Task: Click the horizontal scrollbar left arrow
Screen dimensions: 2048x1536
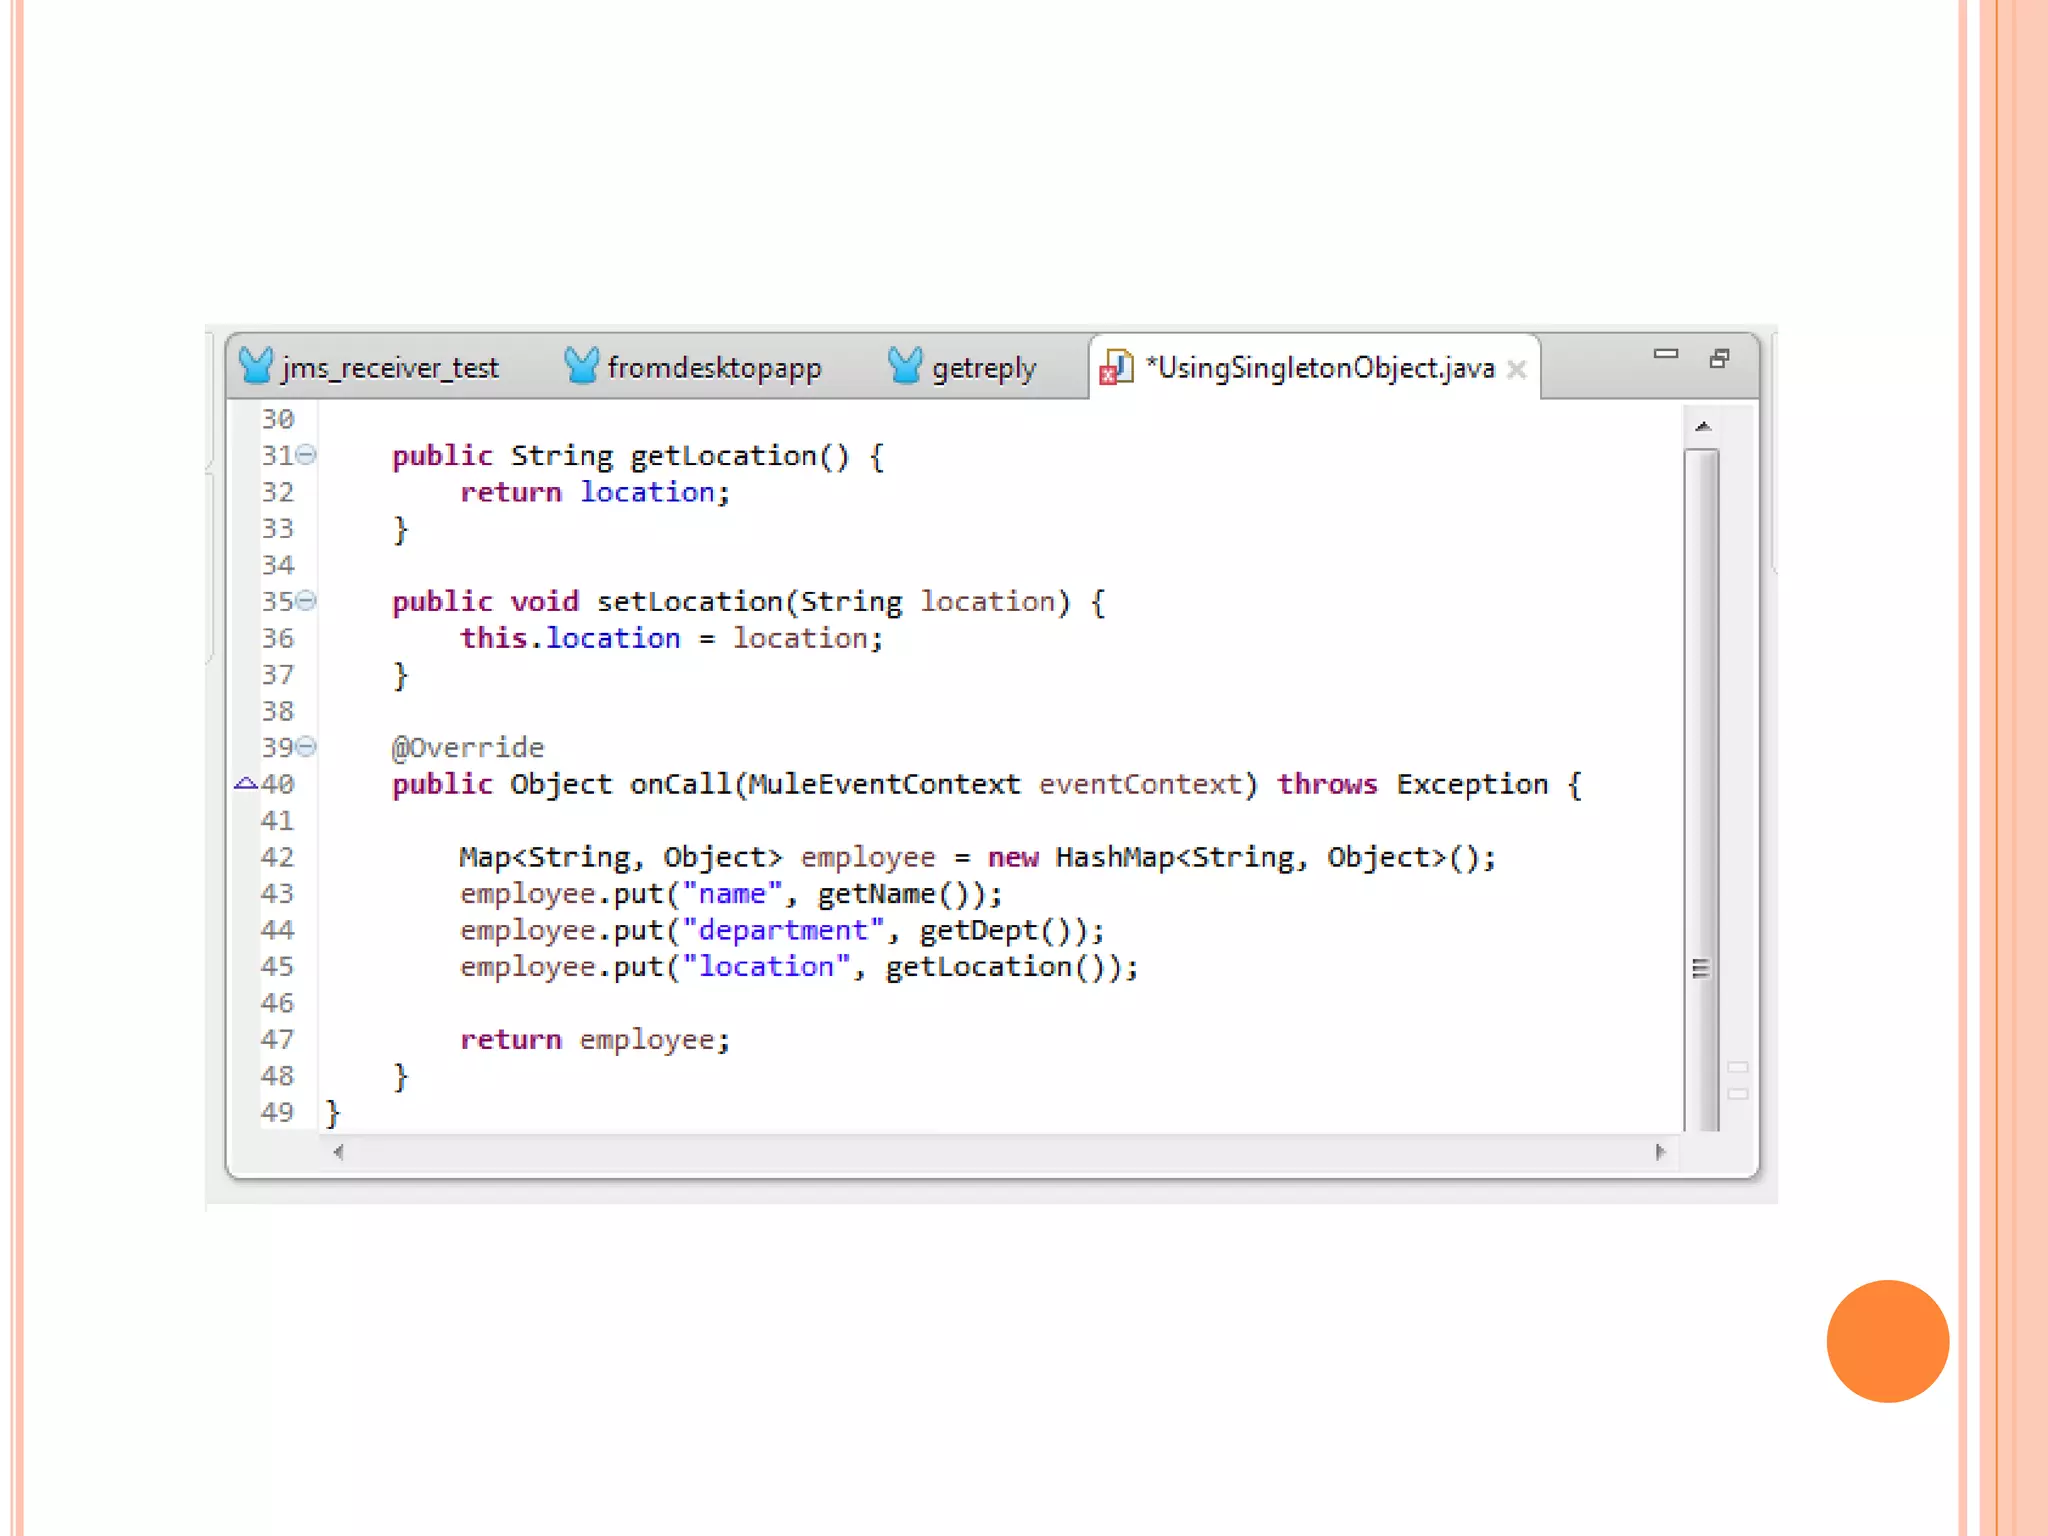Action: click(339, 1152)
